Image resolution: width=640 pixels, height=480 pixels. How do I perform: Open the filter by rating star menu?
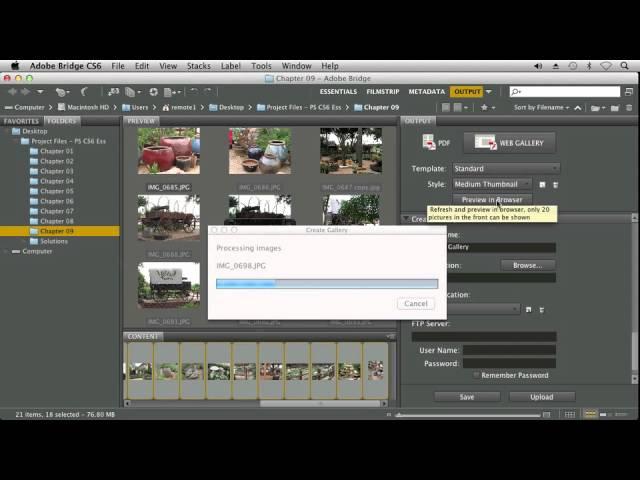(487, 107)
